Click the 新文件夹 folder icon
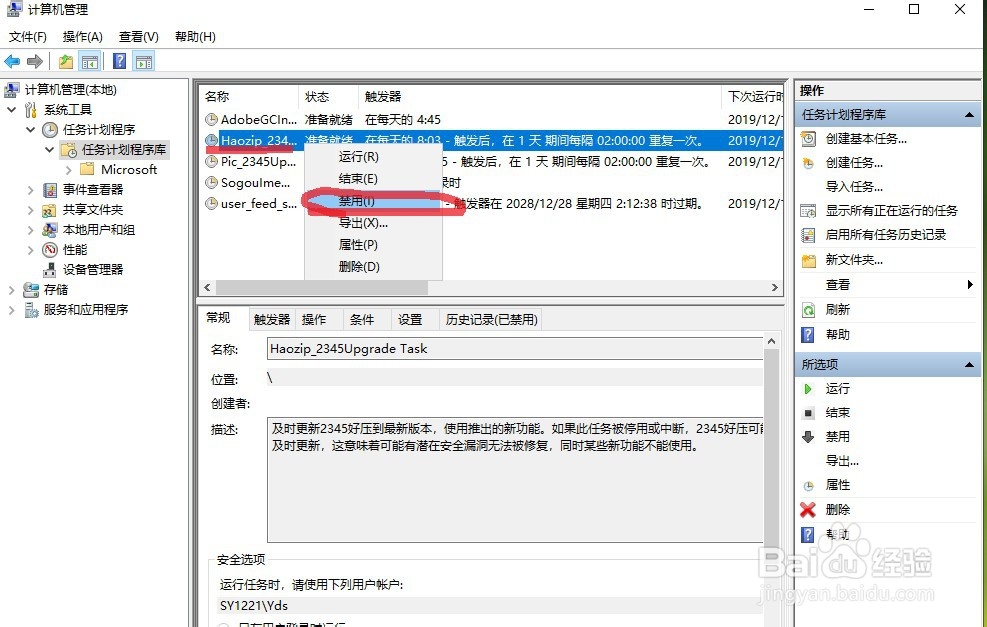 click(x=808, y=260)
